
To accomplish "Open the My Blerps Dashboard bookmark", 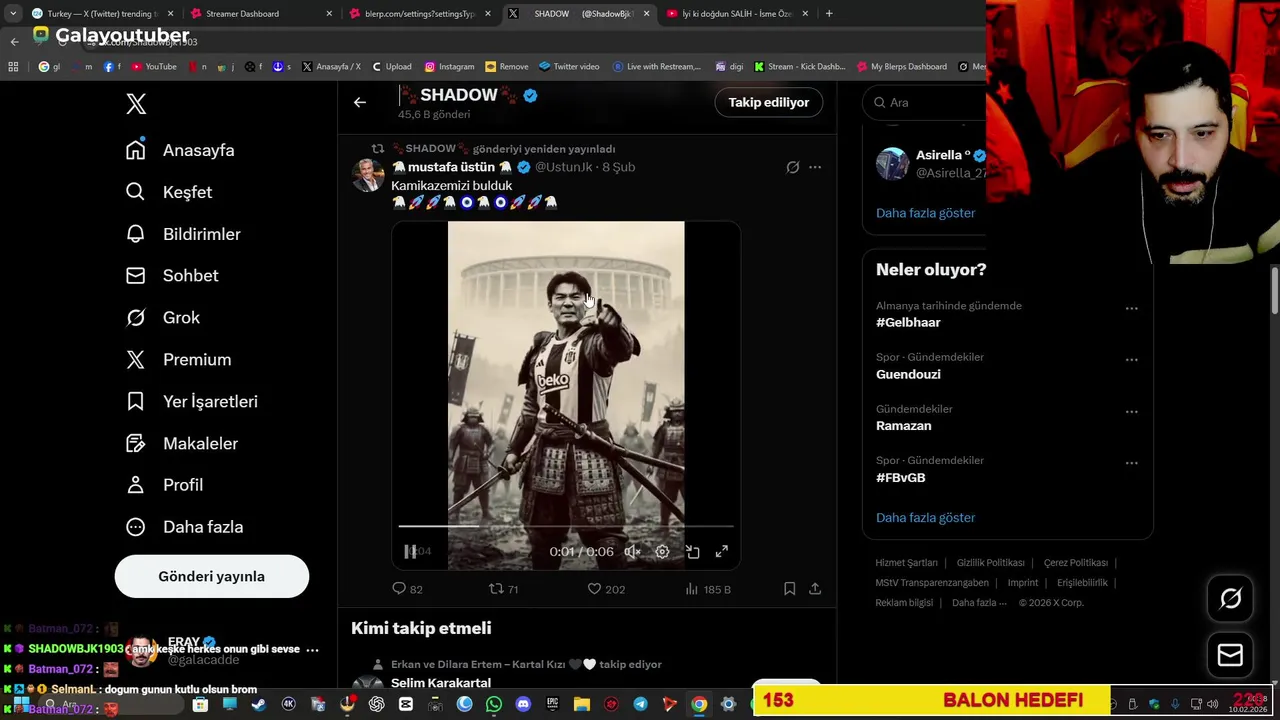I will pos(902,67).
